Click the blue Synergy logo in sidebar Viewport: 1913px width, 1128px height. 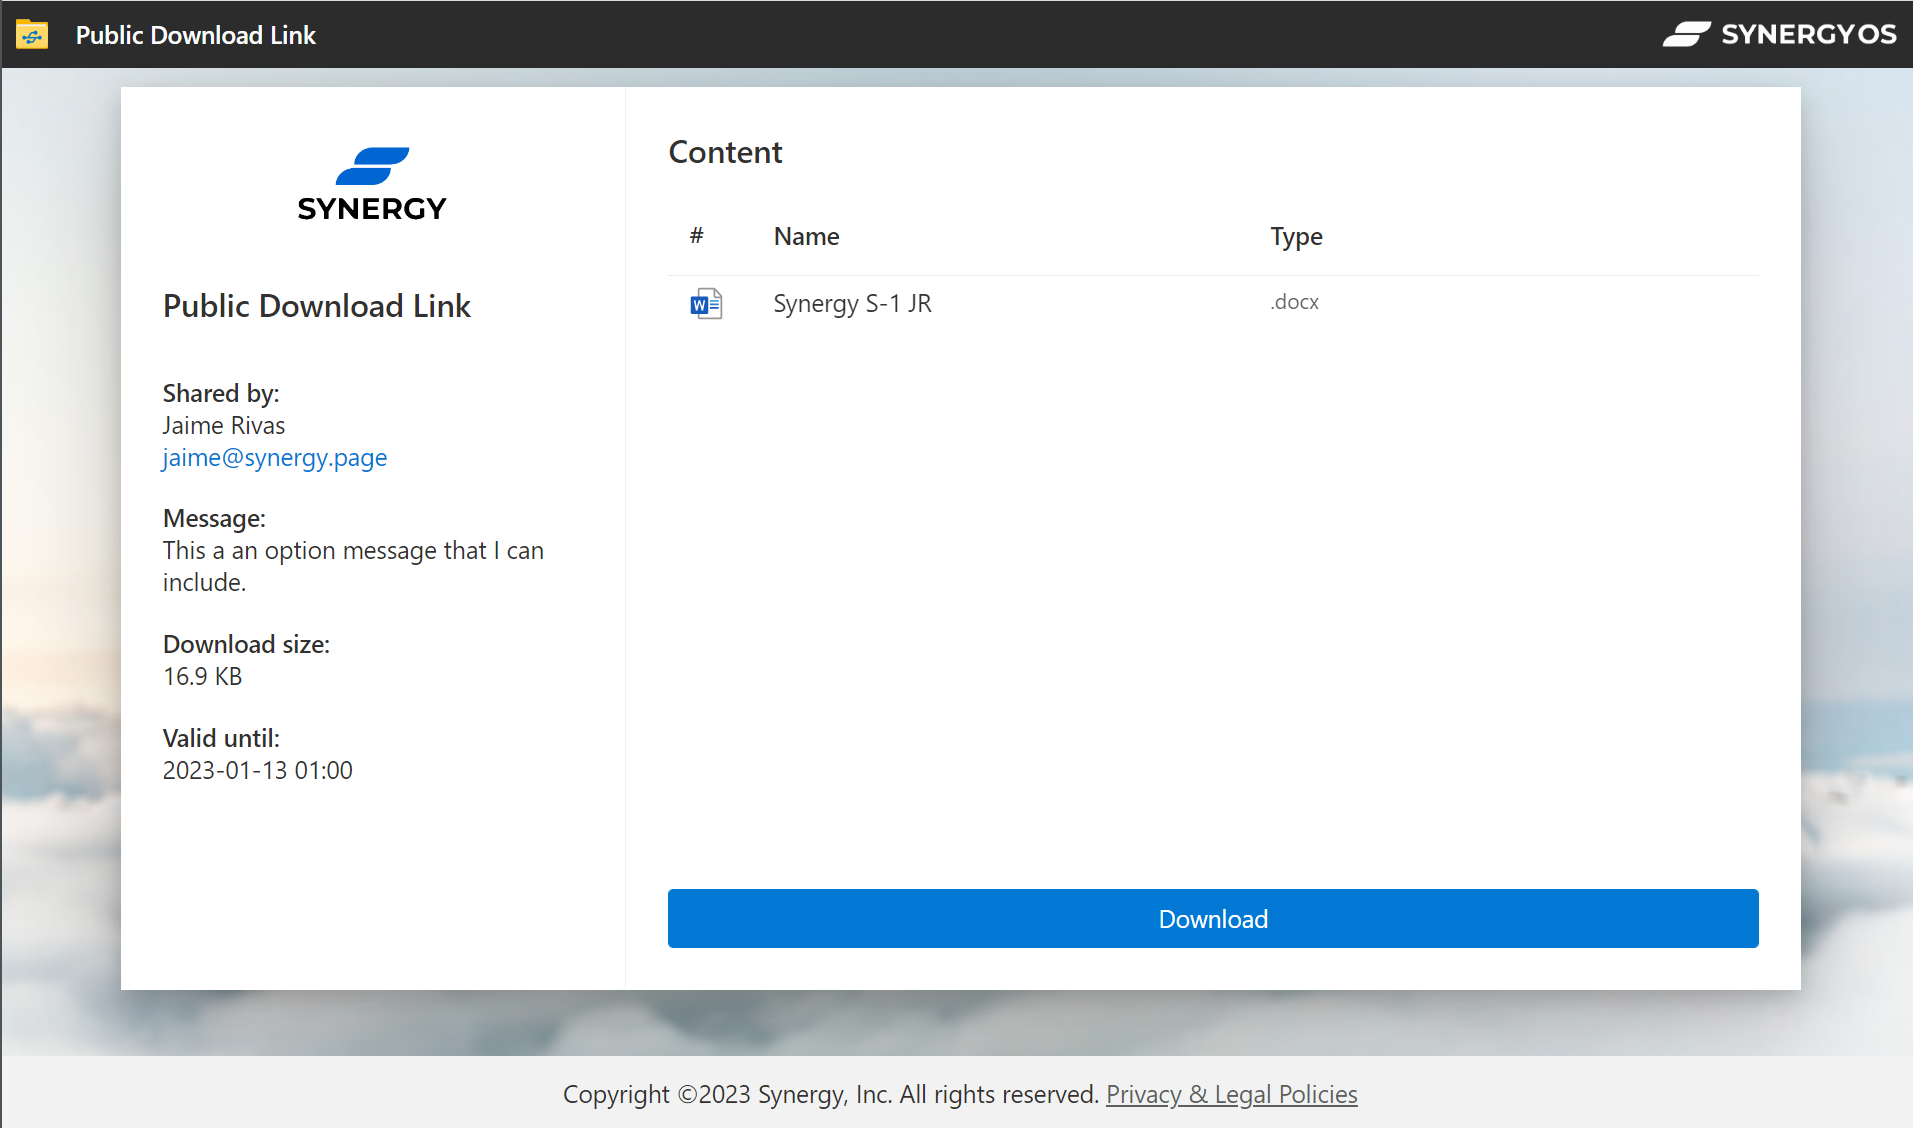pos(372,184)
